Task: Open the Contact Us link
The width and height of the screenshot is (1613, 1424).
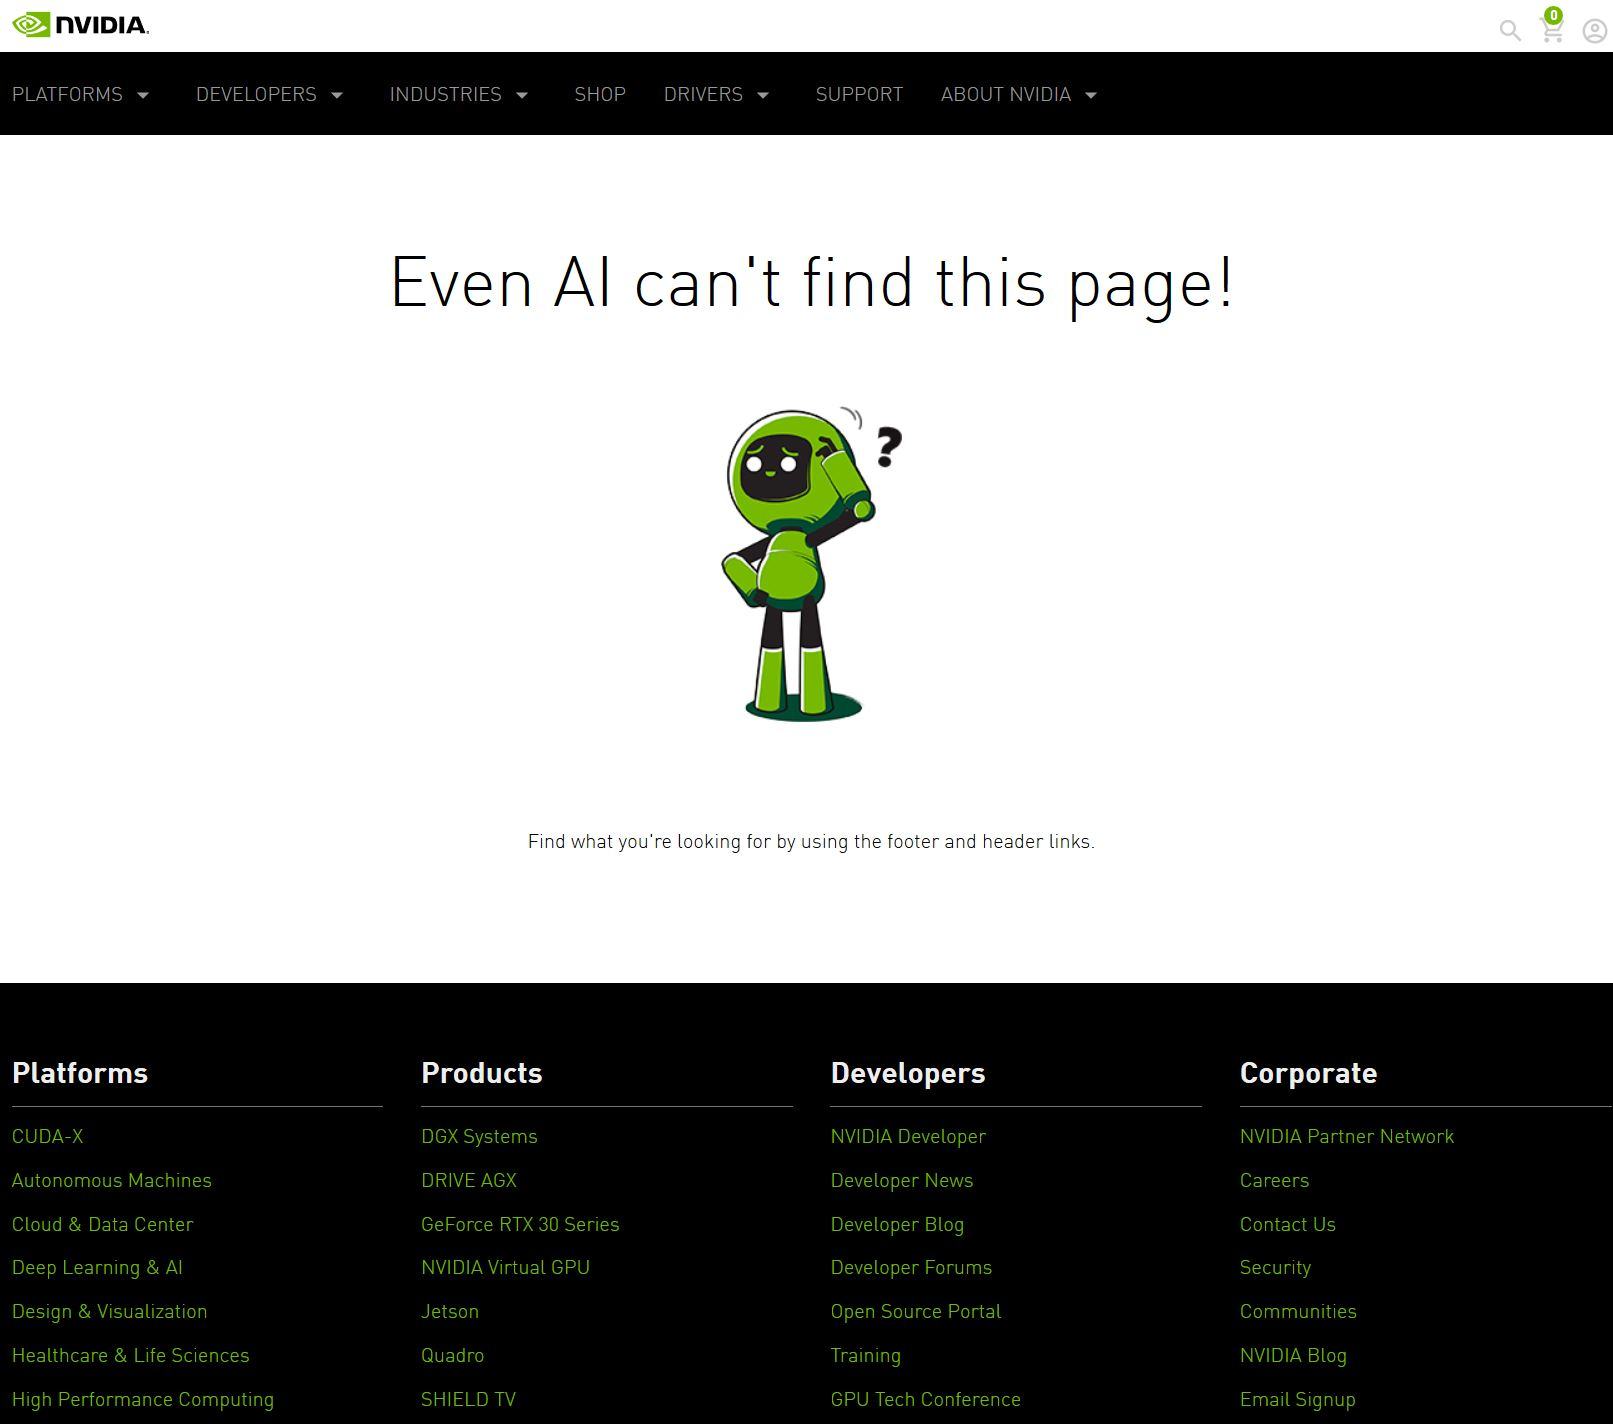Action: pos(1288,1224)
